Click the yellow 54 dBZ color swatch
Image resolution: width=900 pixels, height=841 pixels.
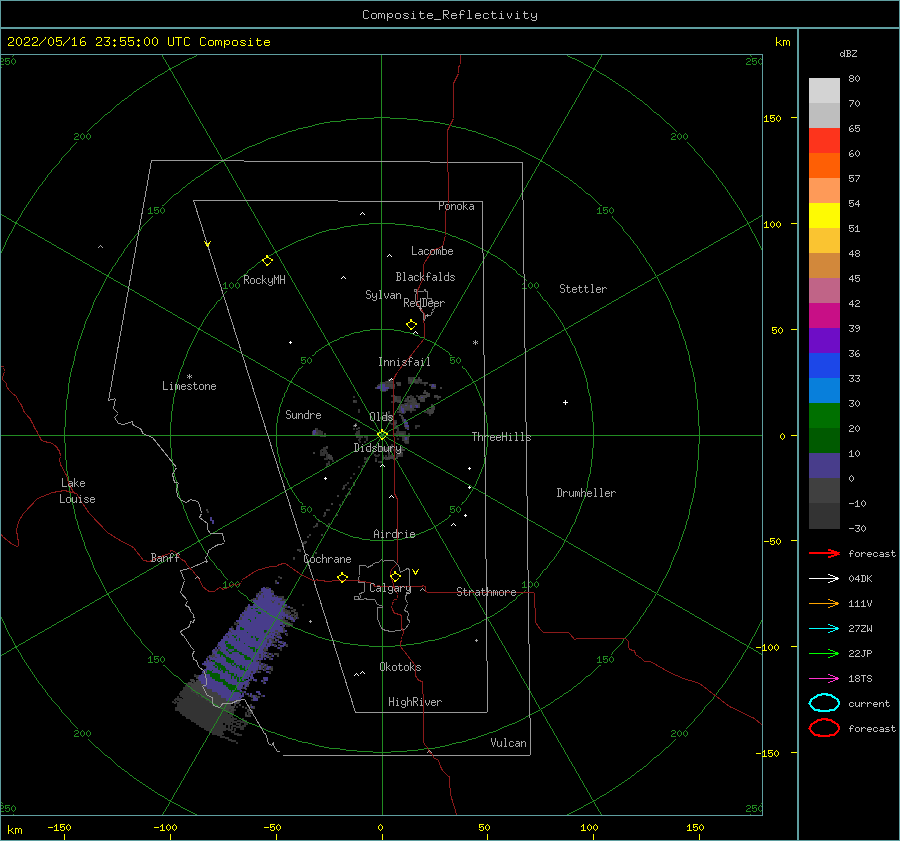point(824,215)
